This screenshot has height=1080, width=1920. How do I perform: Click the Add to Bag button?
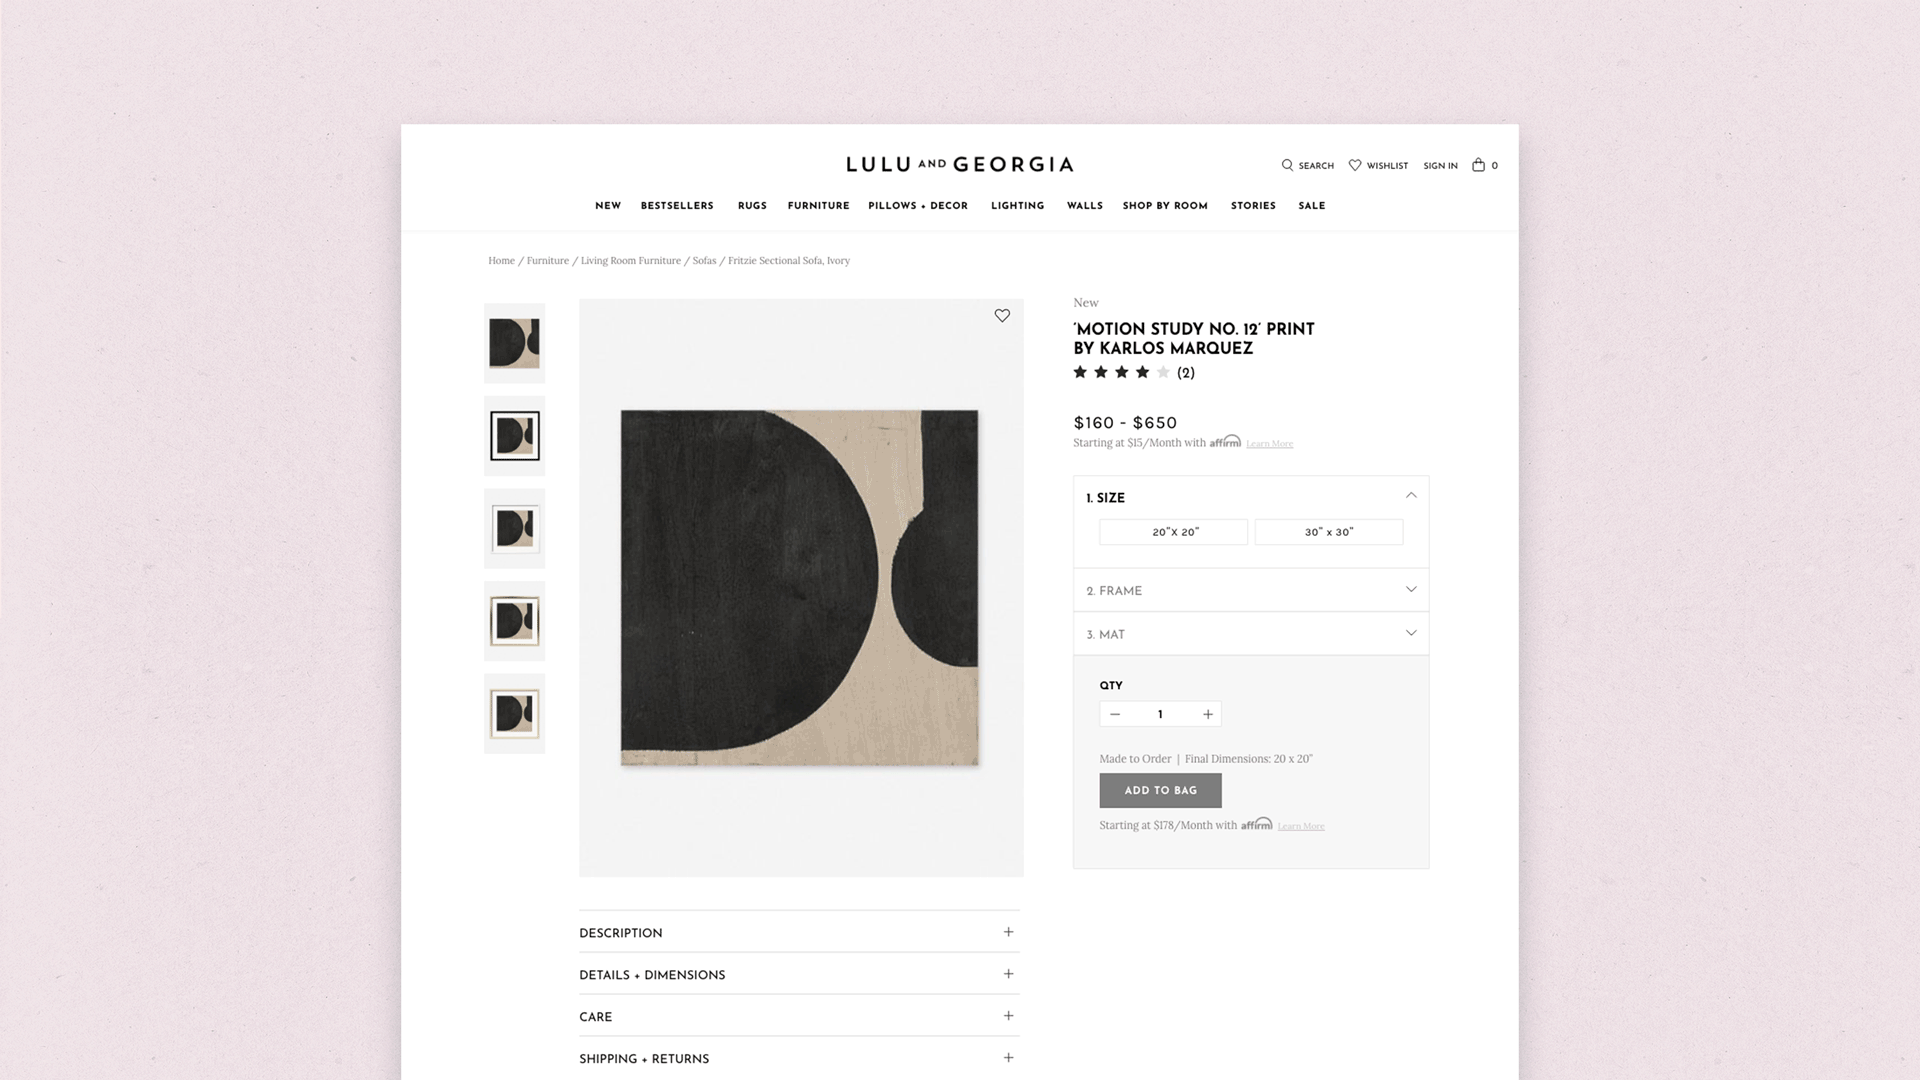click(x=1160, y=790)
